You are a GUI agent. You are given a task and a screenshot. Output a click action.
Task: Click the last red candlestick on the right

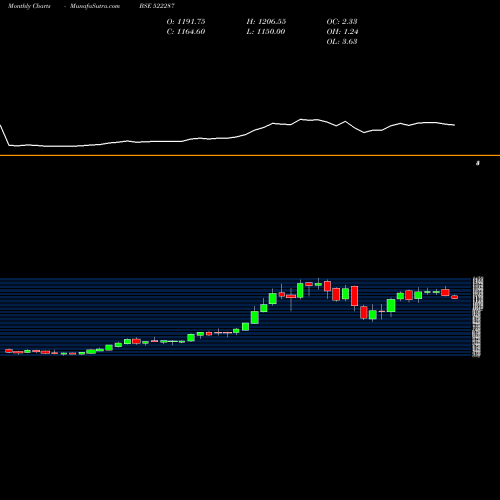point(455,297)
